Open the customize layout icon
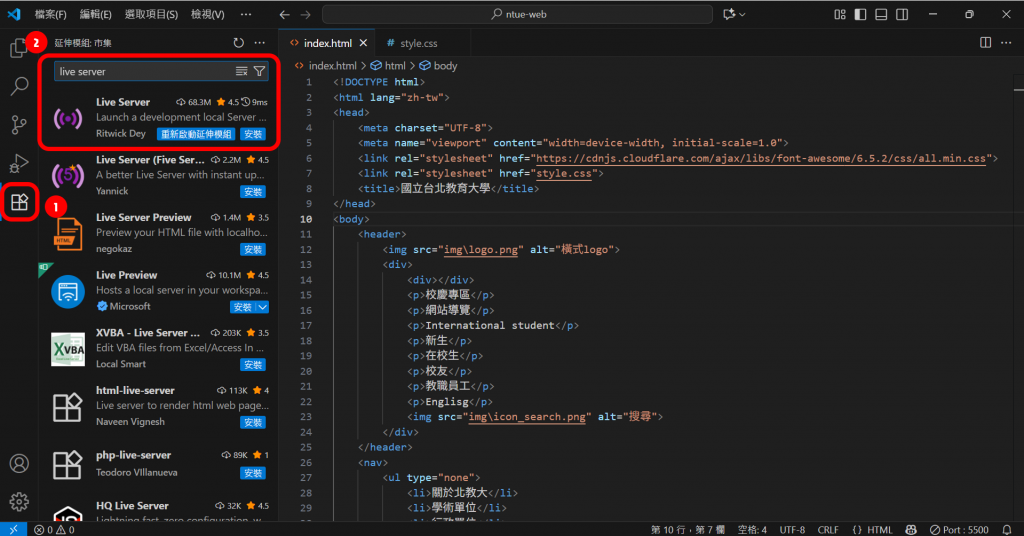Viewport: 1024px width, 536px height. (840, 14)
